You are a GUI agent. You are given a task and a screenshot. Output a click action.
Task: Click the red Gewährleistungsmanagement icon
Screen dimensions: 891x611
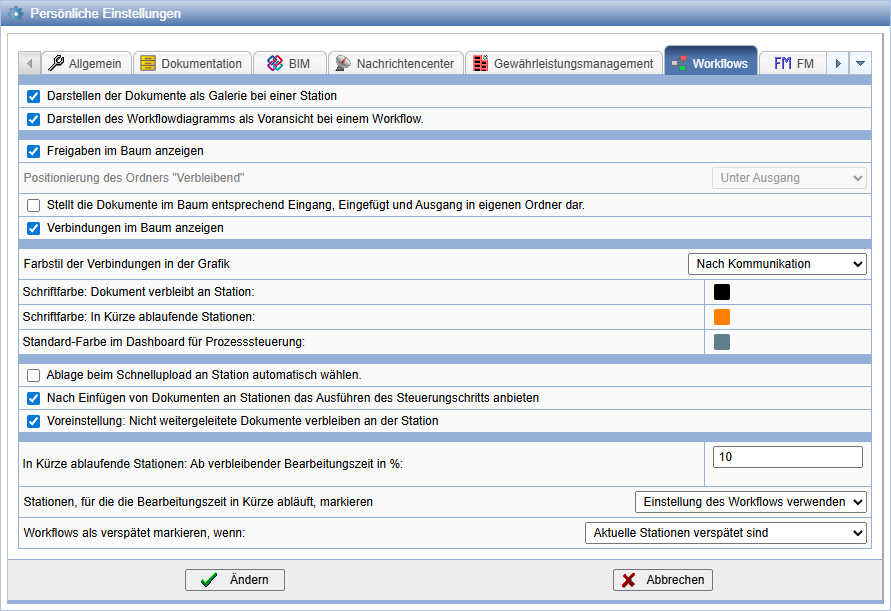click(x=481, y=63)
